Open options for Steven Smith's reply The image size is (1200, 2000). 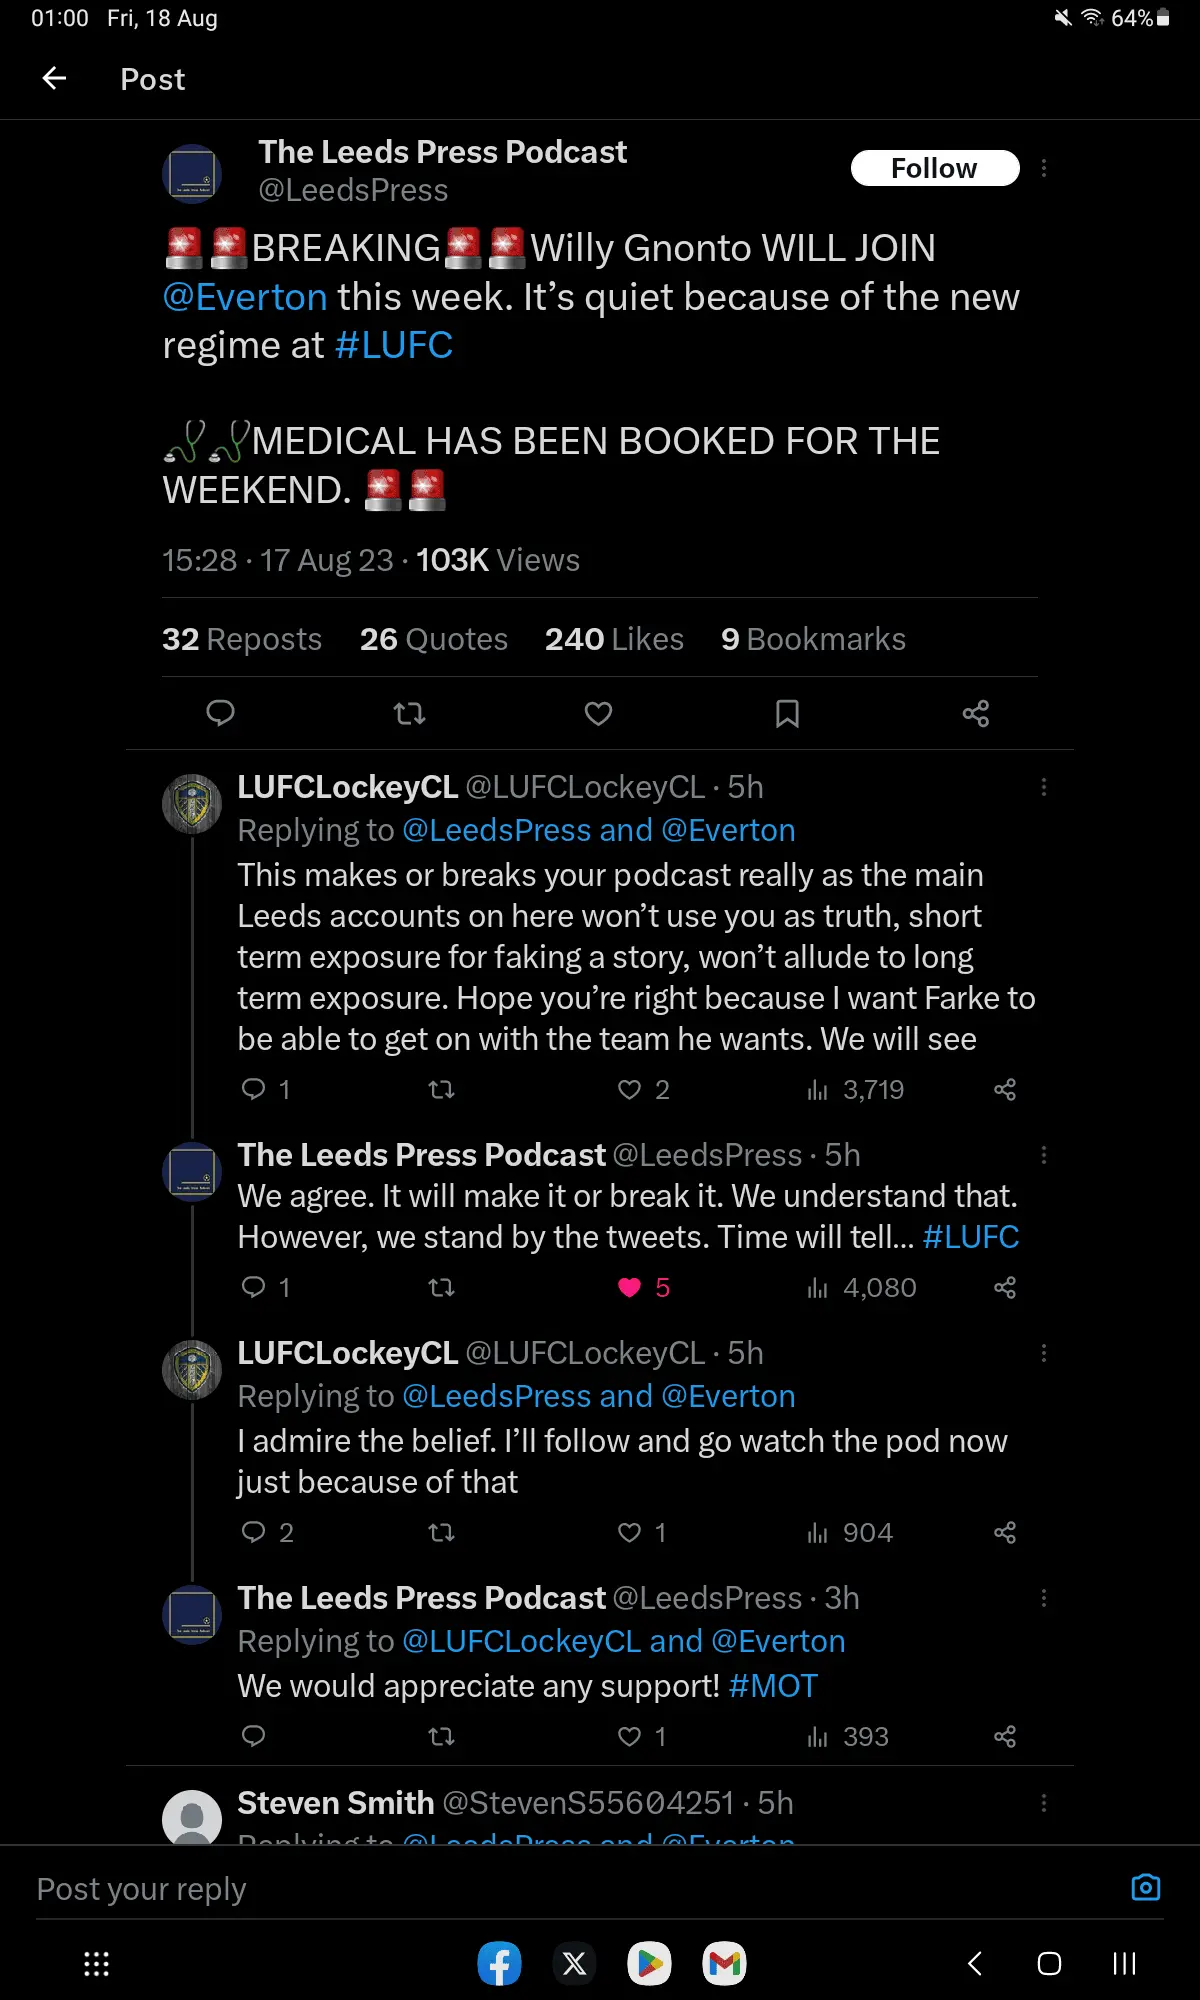click(1044, 1803)
